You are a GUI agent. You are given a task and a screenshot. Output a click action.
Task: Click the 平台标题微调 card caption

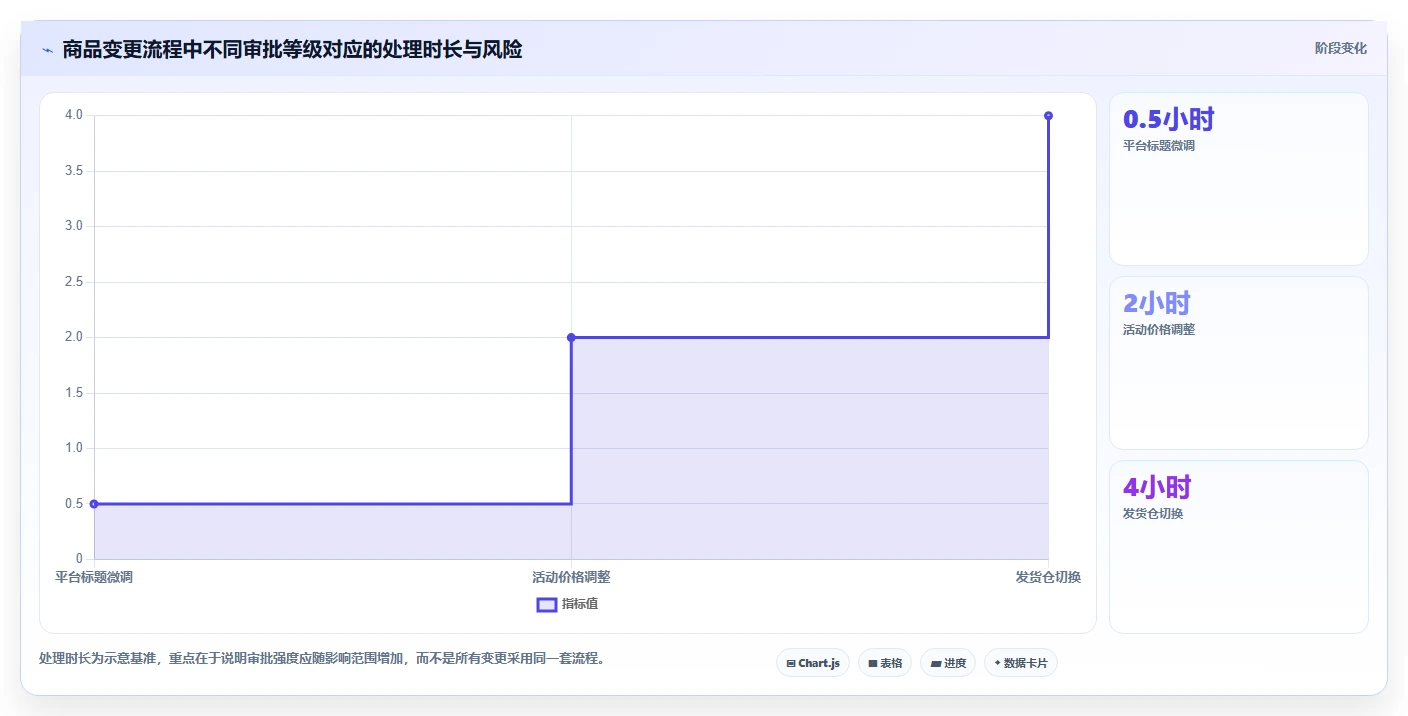click(x=1159, y=145)
